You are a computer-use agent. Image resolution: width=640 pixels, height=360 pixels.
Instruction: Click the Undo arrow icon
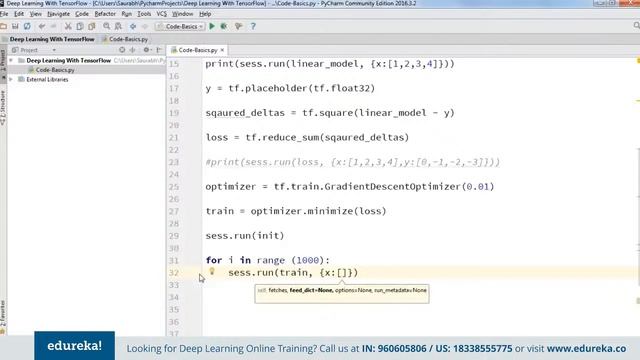click(42, 26)
